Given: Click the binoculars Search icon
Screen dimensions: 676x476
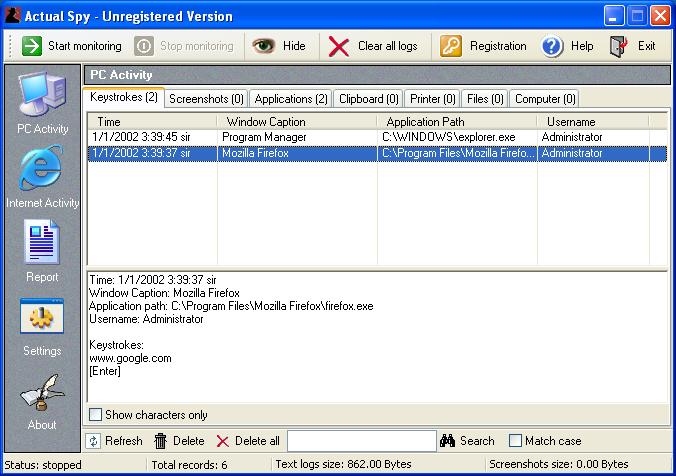Looking at the screenshot, I should tap(448, 441).
